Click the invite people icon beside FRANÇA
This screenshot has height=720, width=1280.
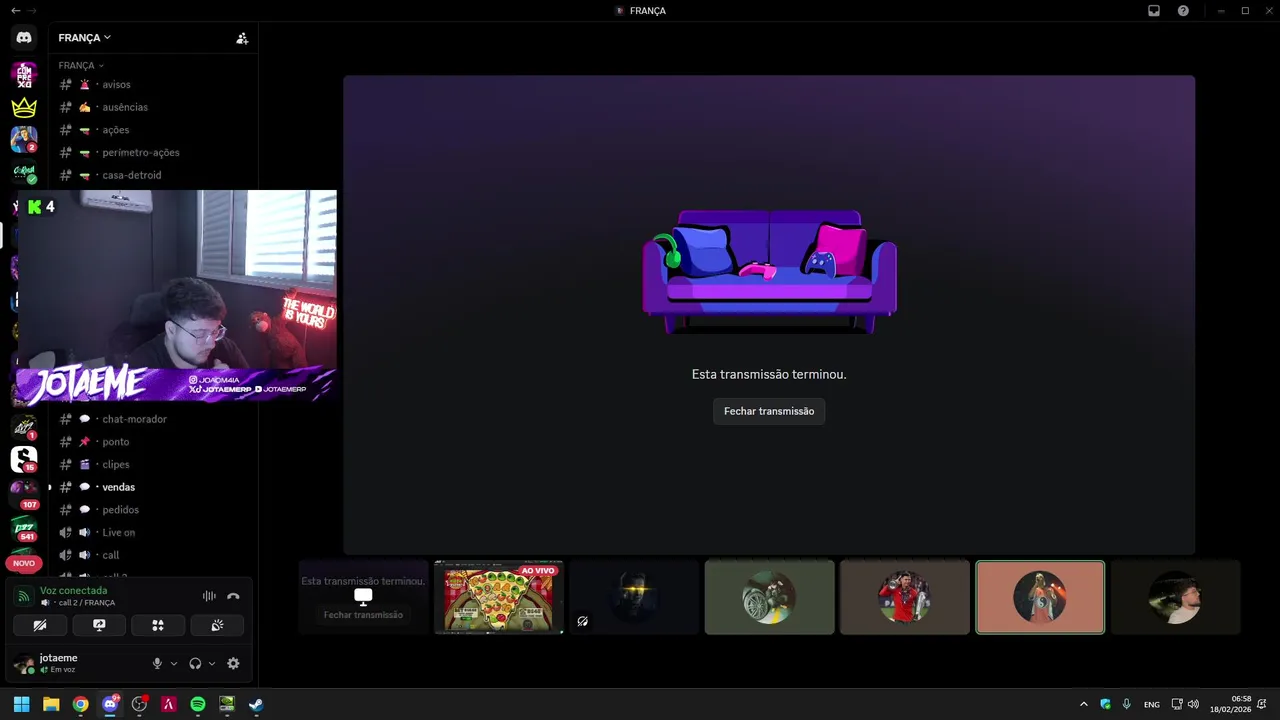coord(242,38)
